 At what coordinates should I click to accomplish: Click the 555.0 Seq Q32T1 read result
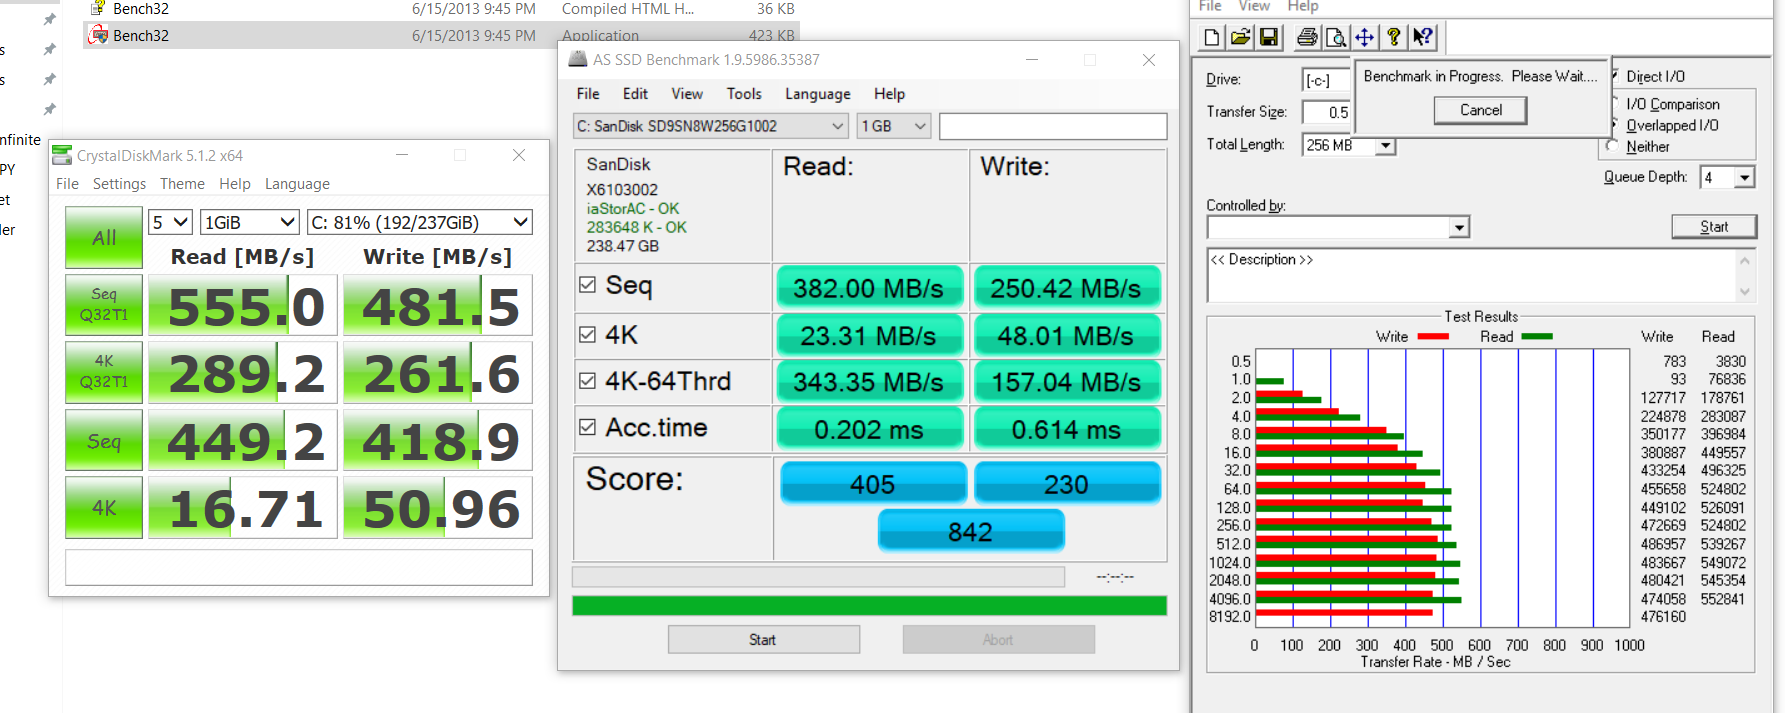[245, 305]
